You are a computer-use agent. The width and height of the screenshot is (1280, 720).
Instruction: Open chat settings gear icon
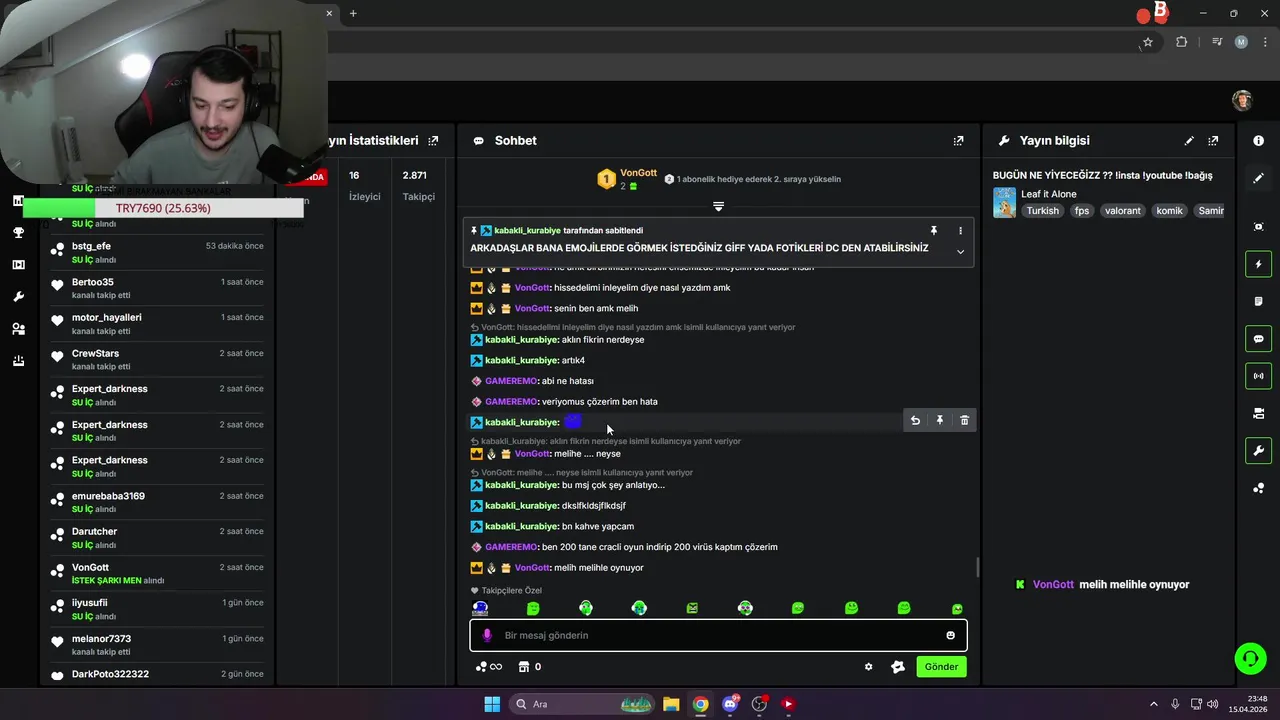(868, 667)
